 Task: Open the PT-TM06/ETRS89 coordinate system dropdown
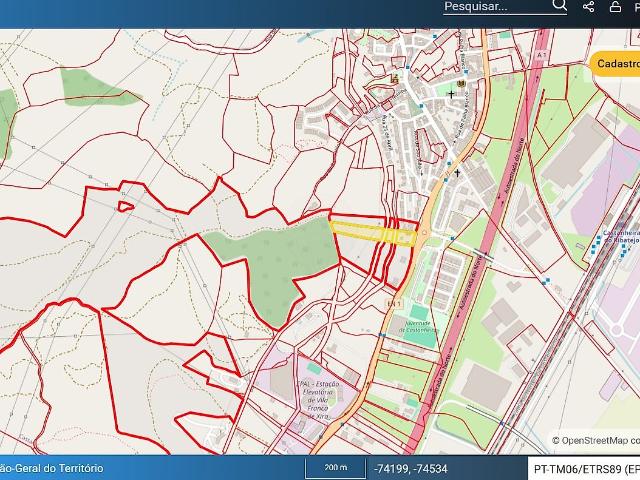(585, 468)
